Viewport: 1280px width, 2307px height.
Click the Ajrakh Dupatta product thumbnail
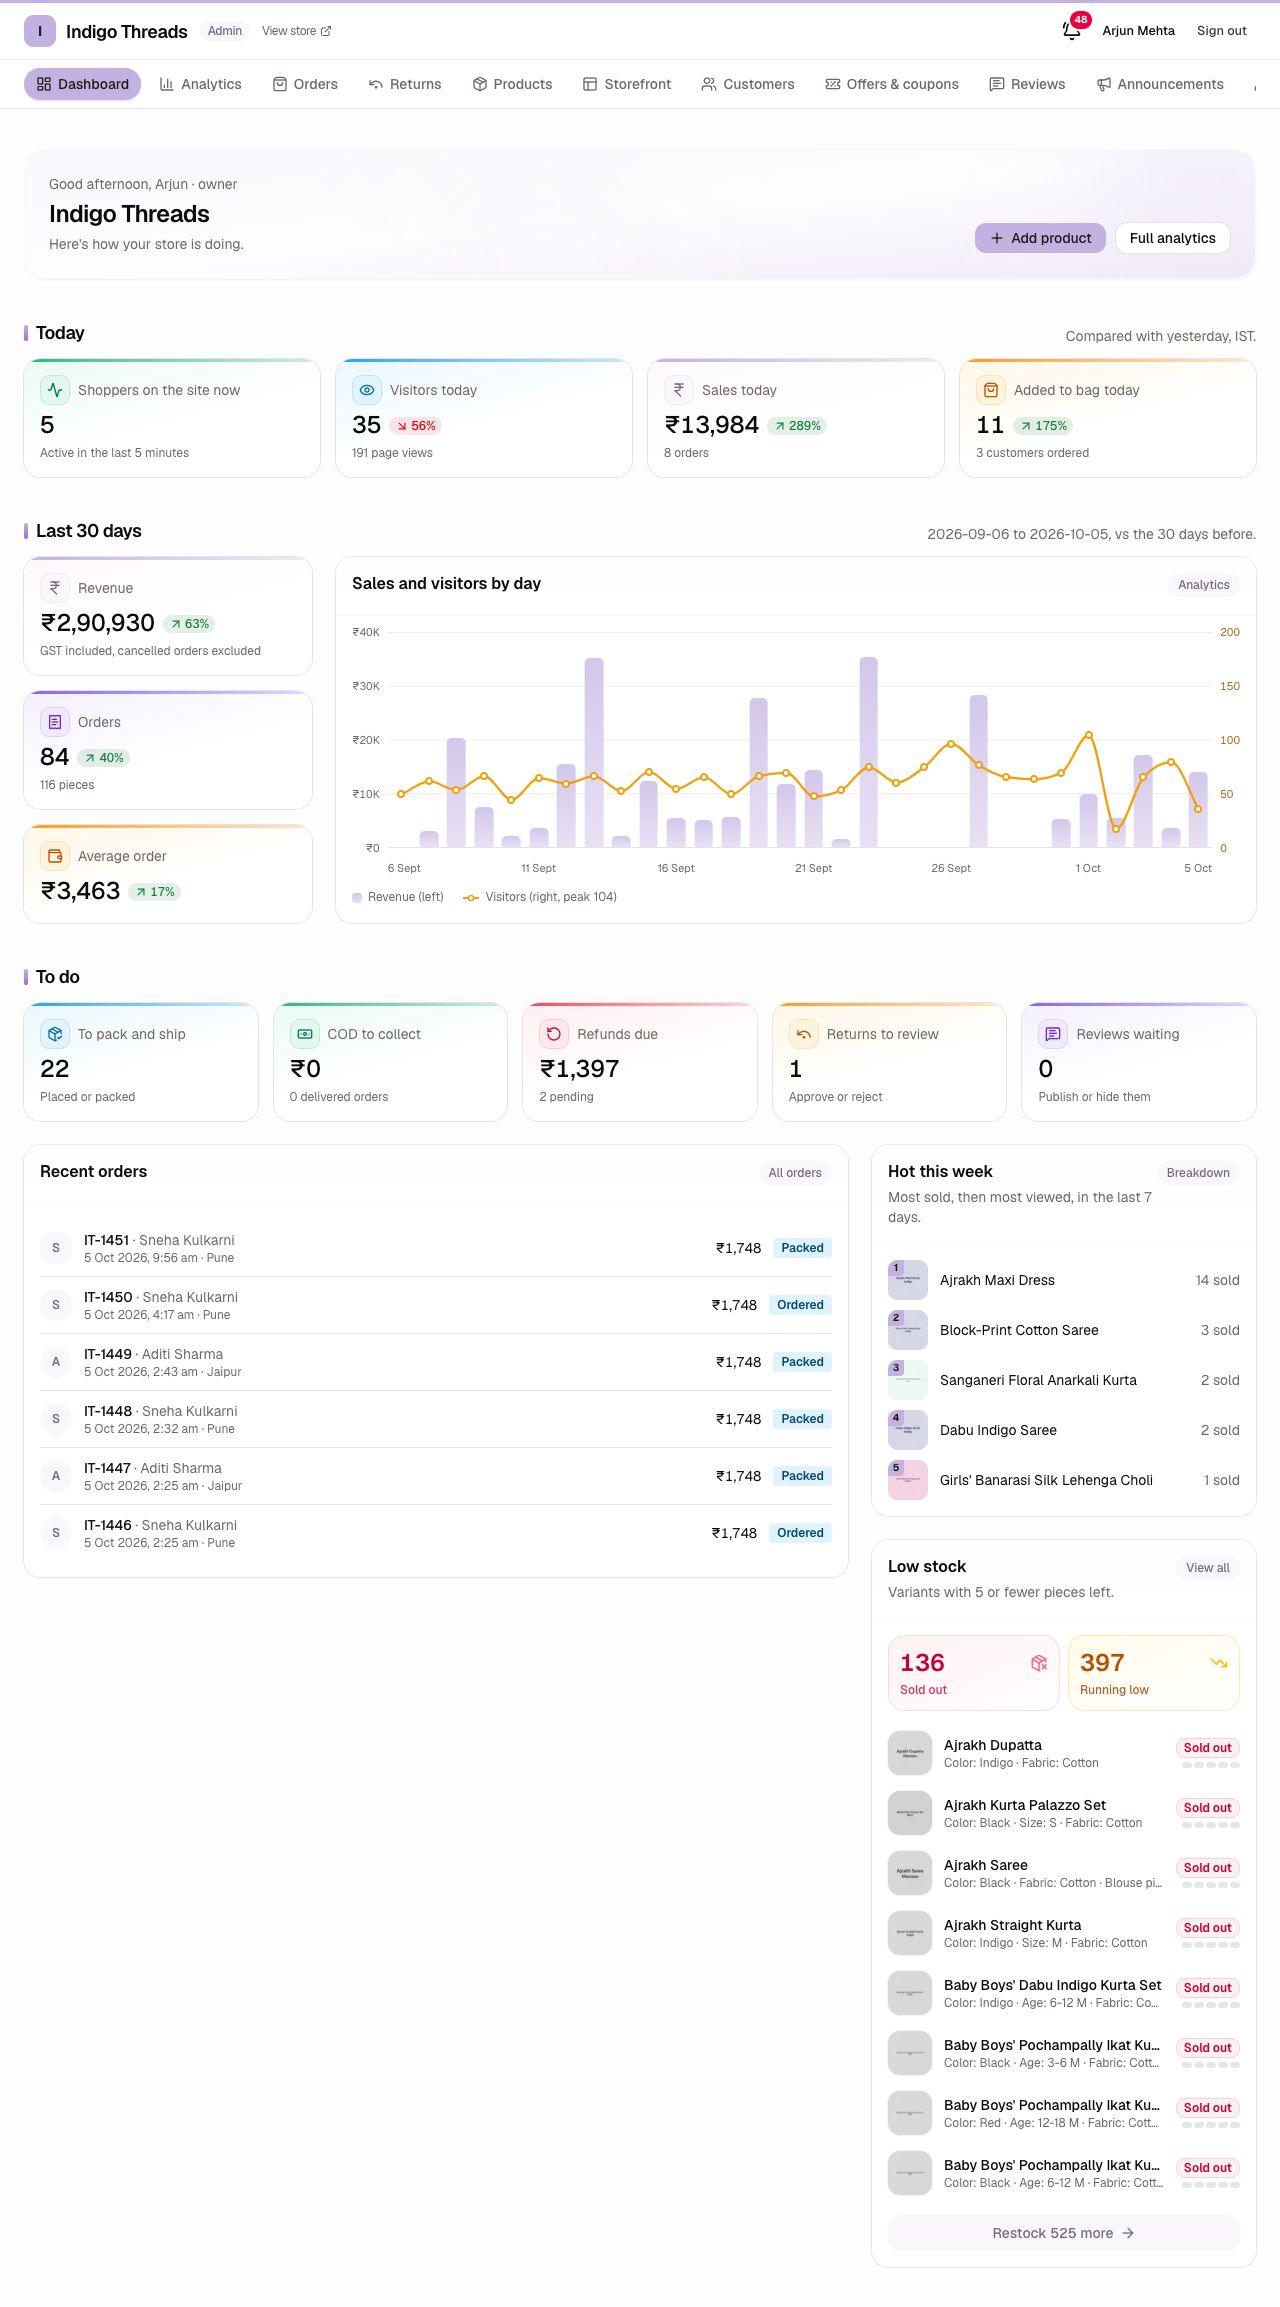pyautogui.click(x=910, y=1753)
